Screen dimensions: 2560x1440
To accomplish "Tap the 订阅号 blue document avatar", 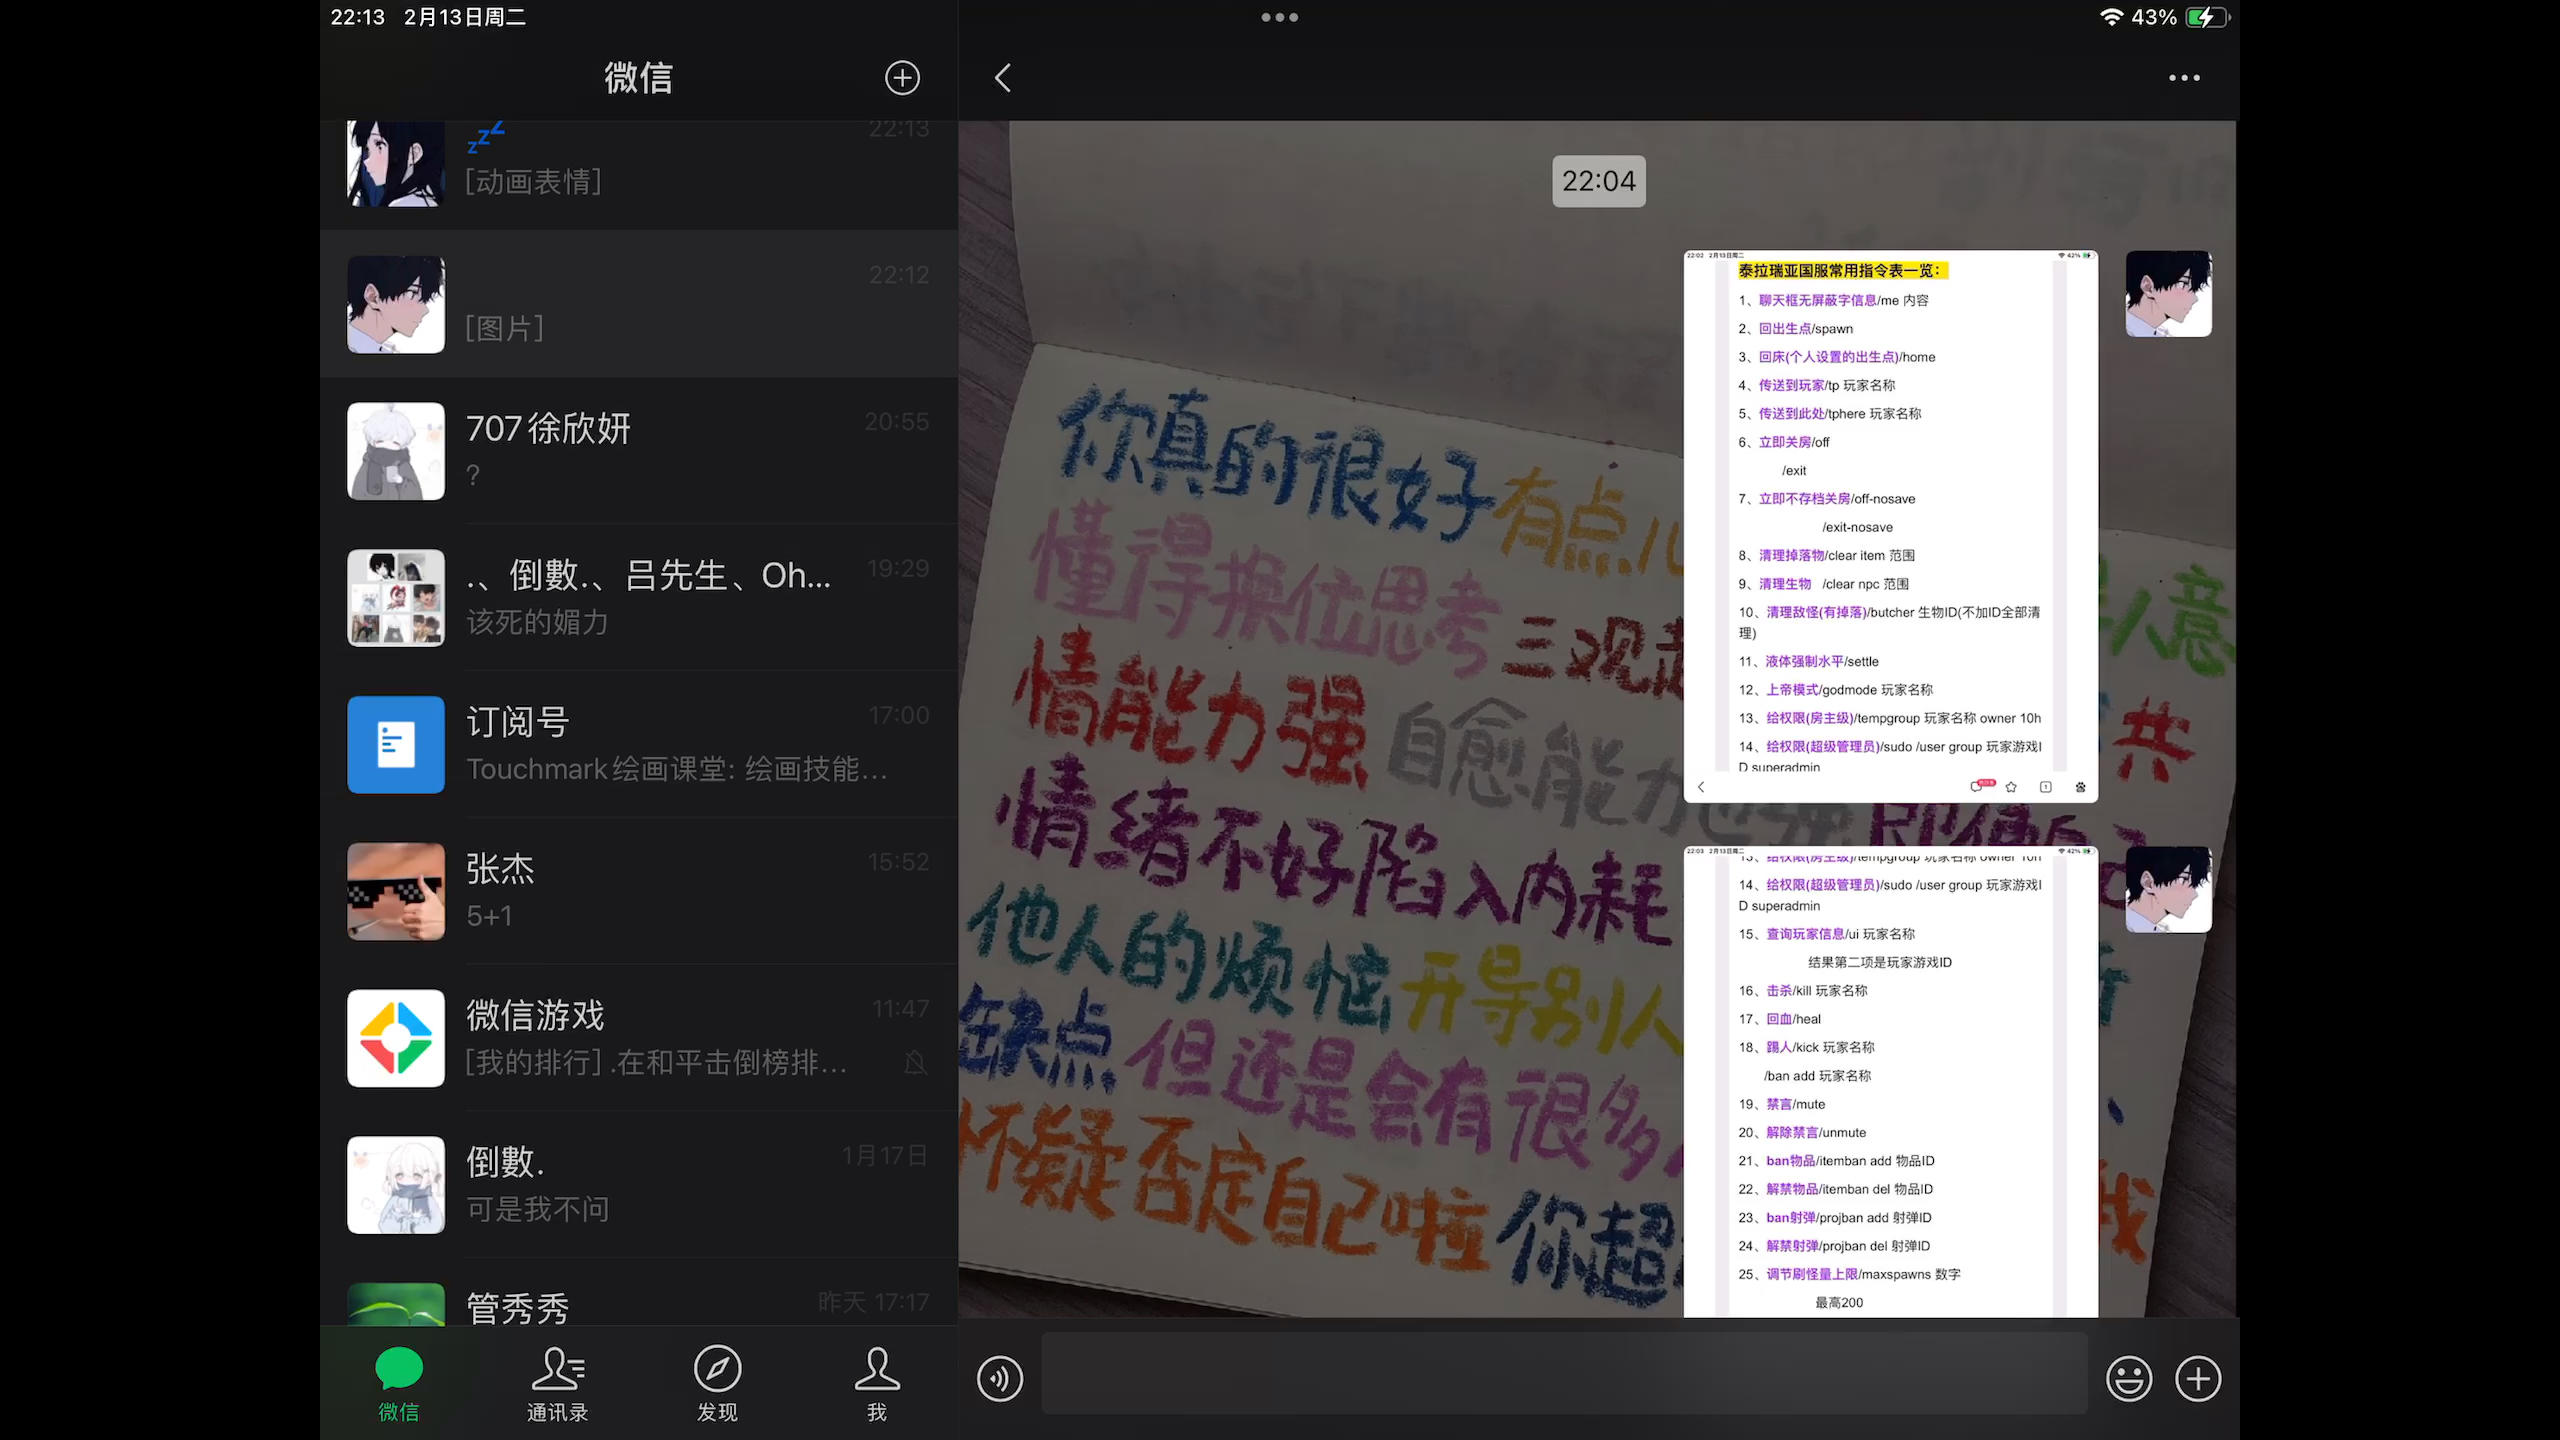I will coord(396,745).
